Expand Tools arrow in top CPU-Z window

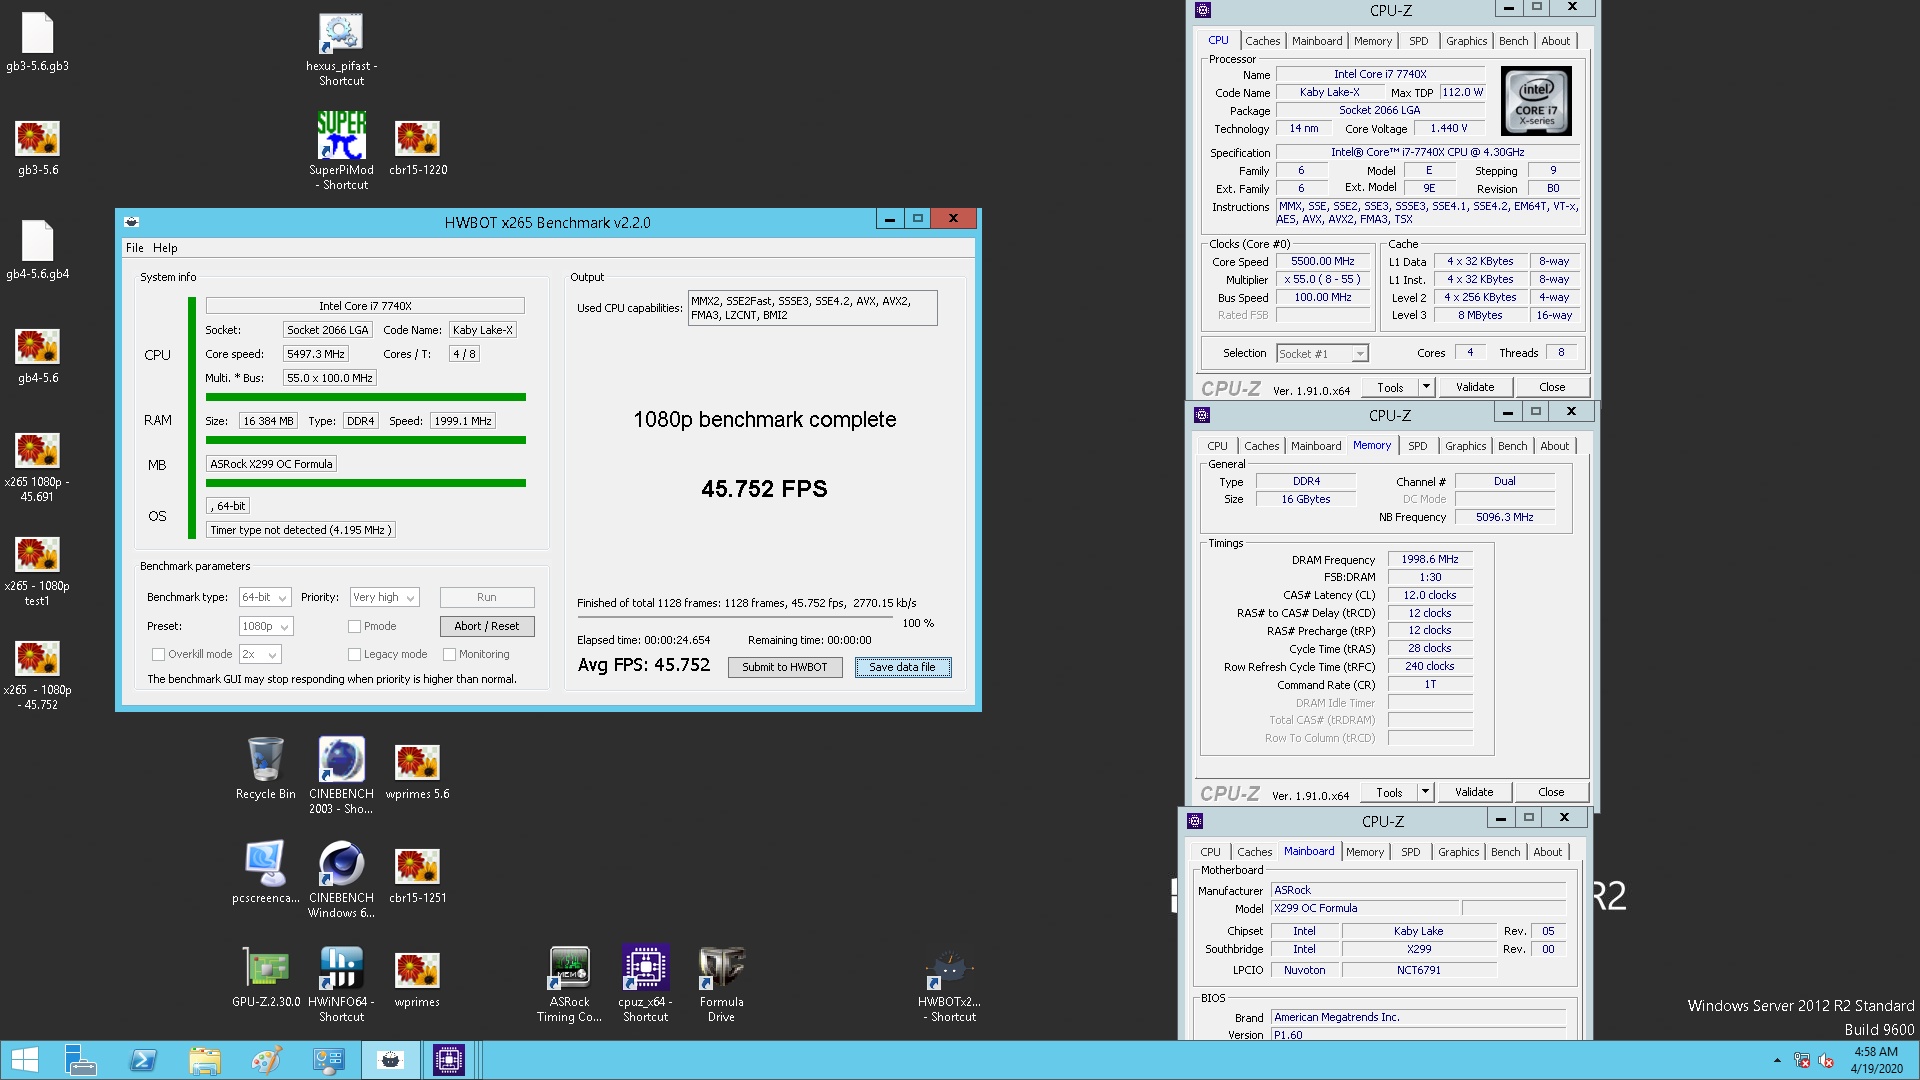point(1426,387)
